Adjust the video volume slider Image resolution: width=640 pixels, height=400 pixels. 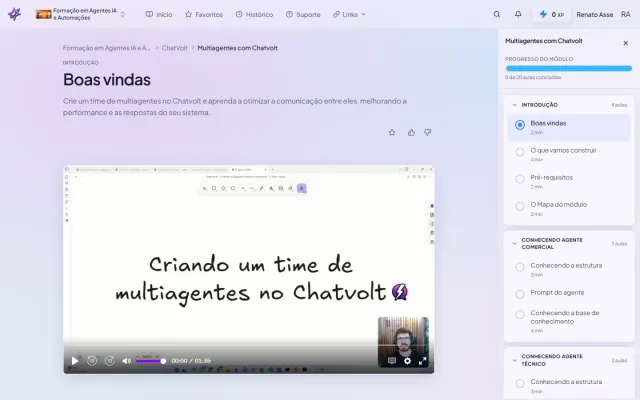150,361
